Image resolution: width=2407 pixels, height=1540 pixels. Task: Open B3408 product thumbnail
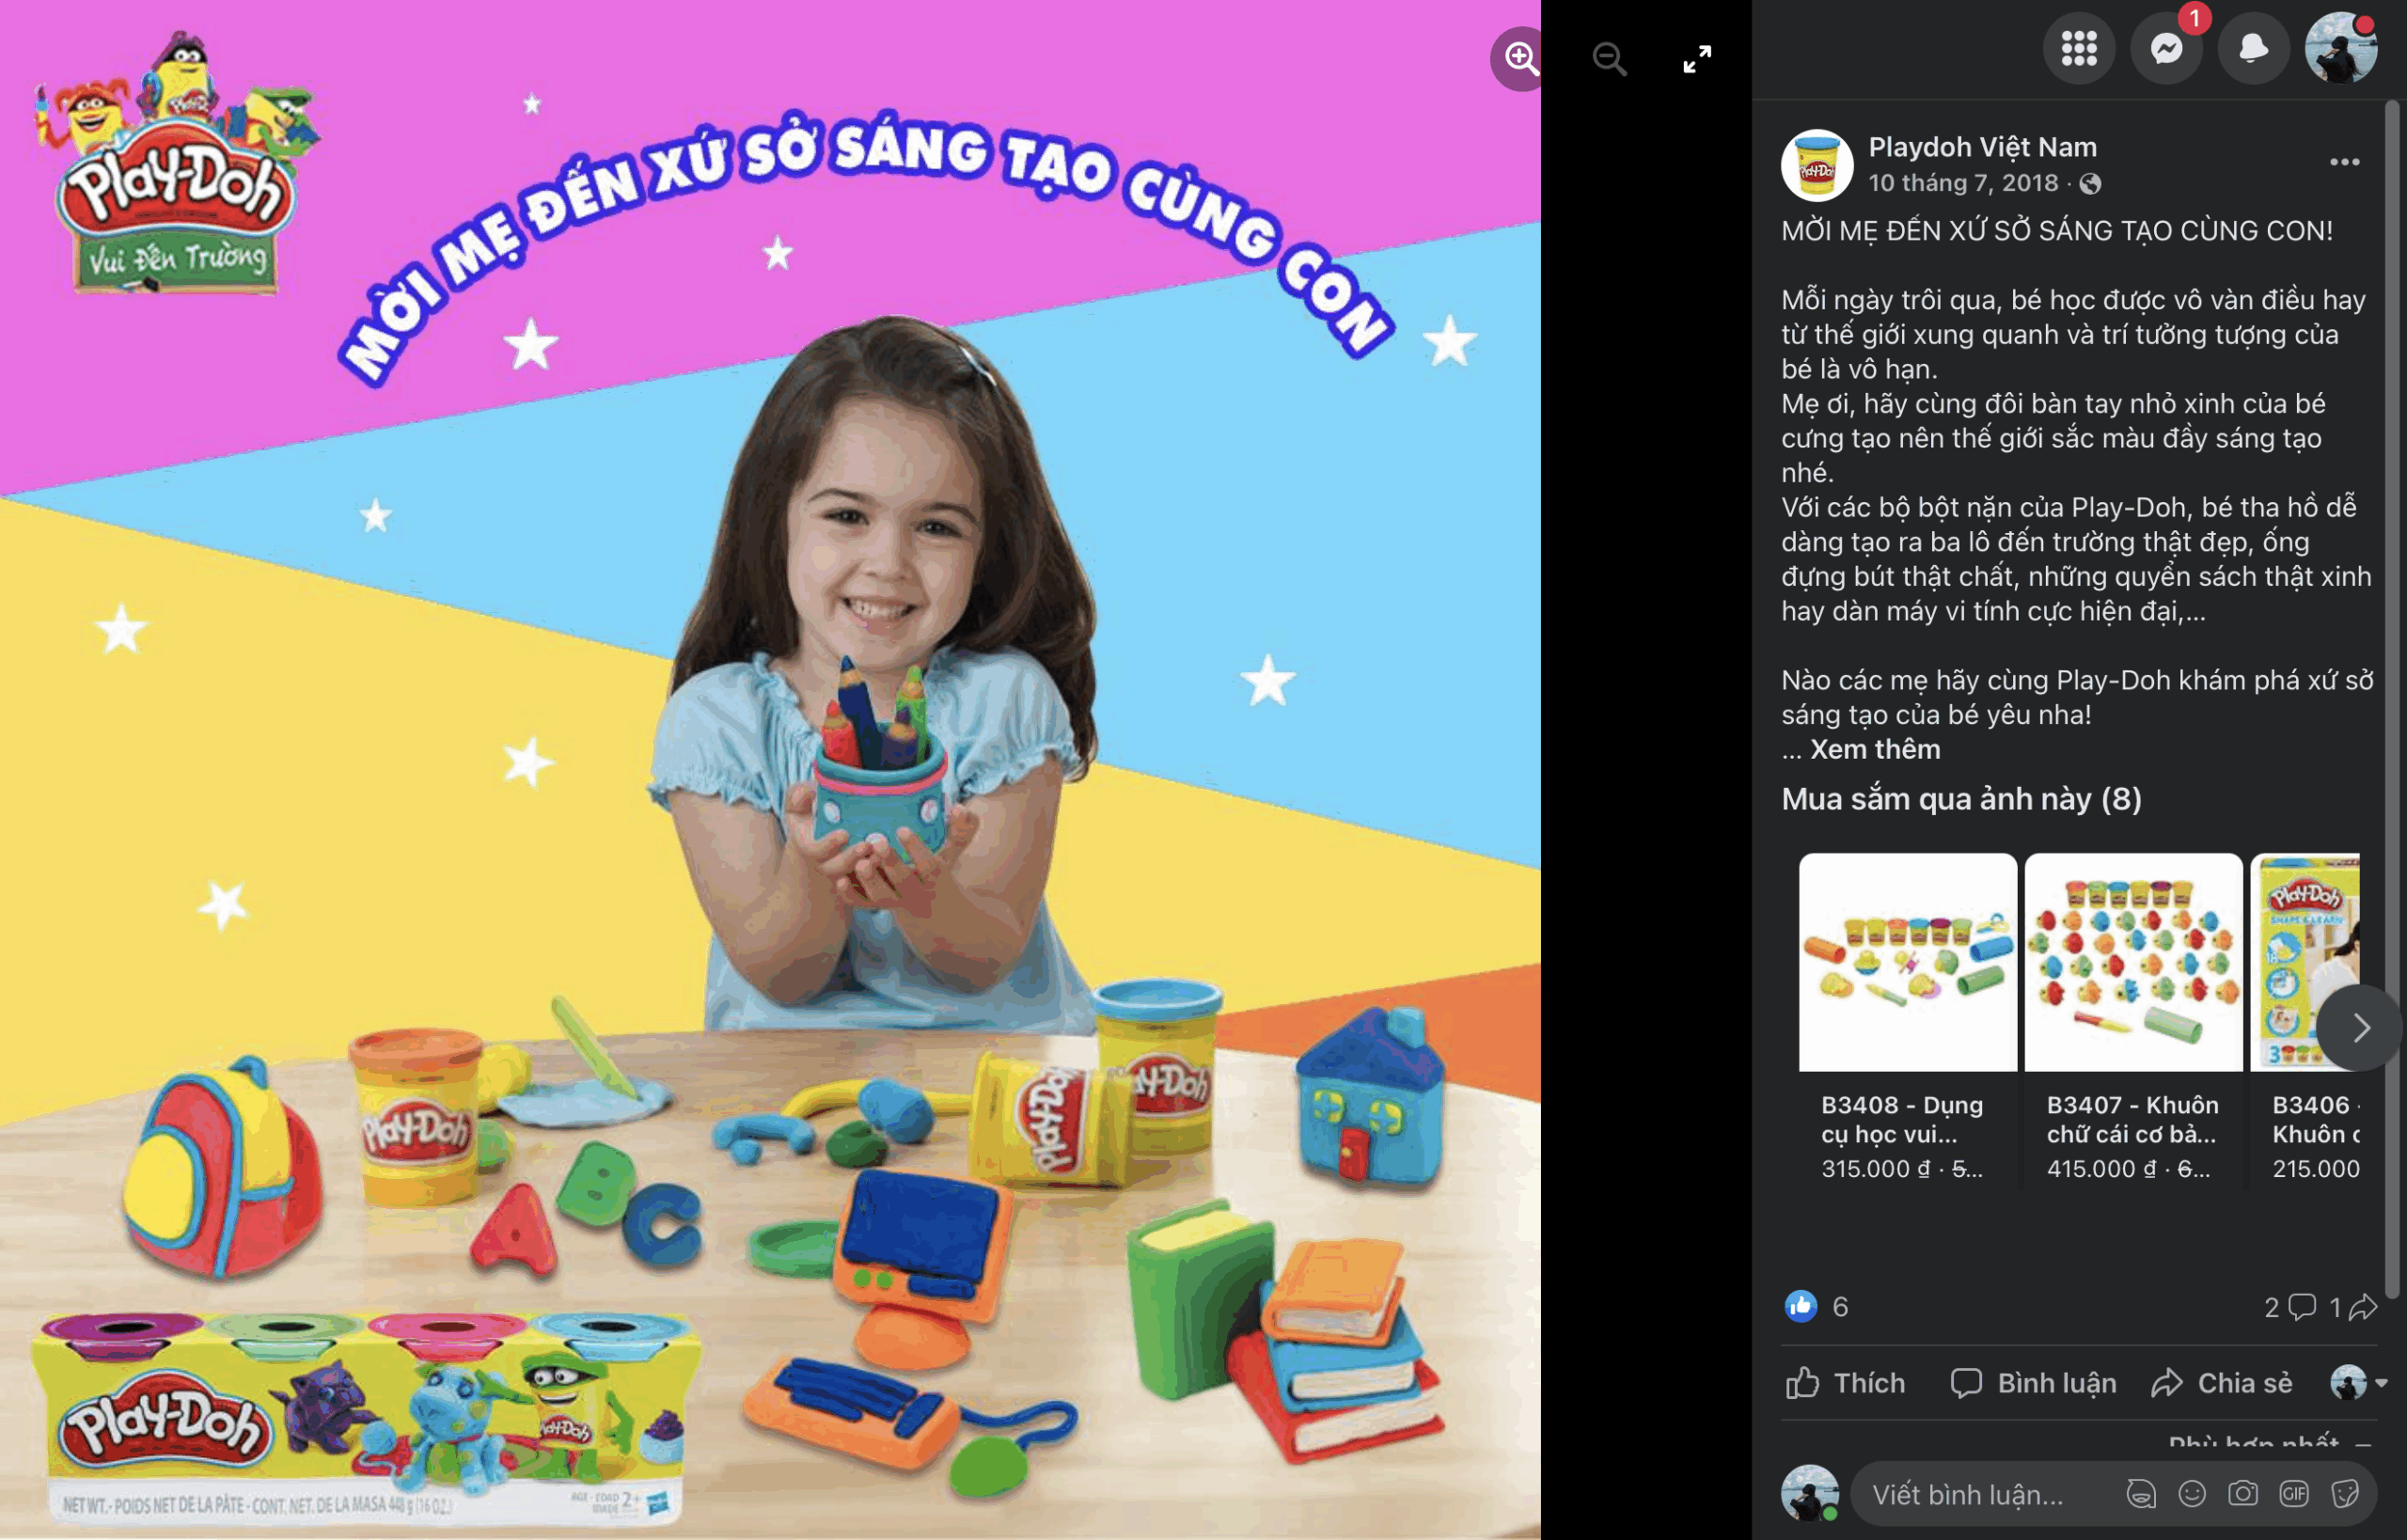point(1907,962)
